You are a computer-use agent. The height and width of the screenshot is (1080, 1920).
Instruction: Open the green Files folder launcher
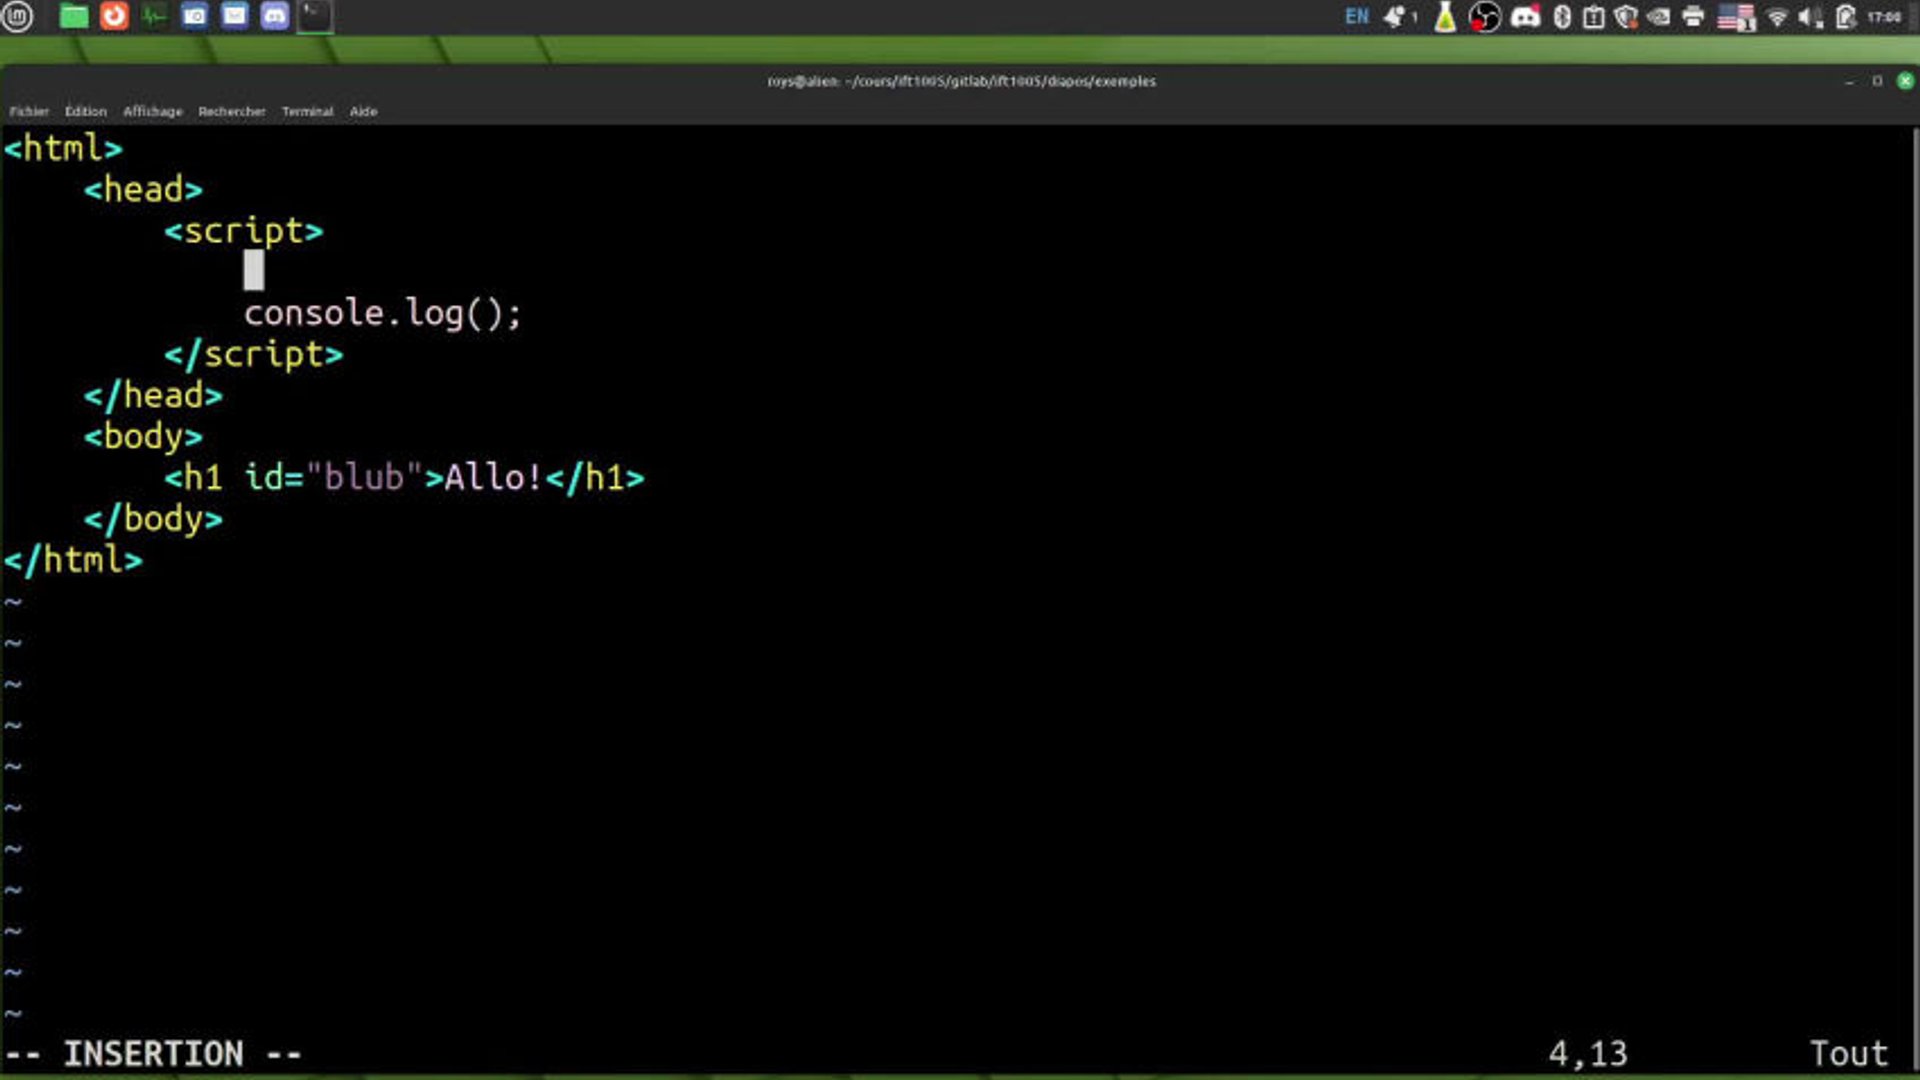74,16
